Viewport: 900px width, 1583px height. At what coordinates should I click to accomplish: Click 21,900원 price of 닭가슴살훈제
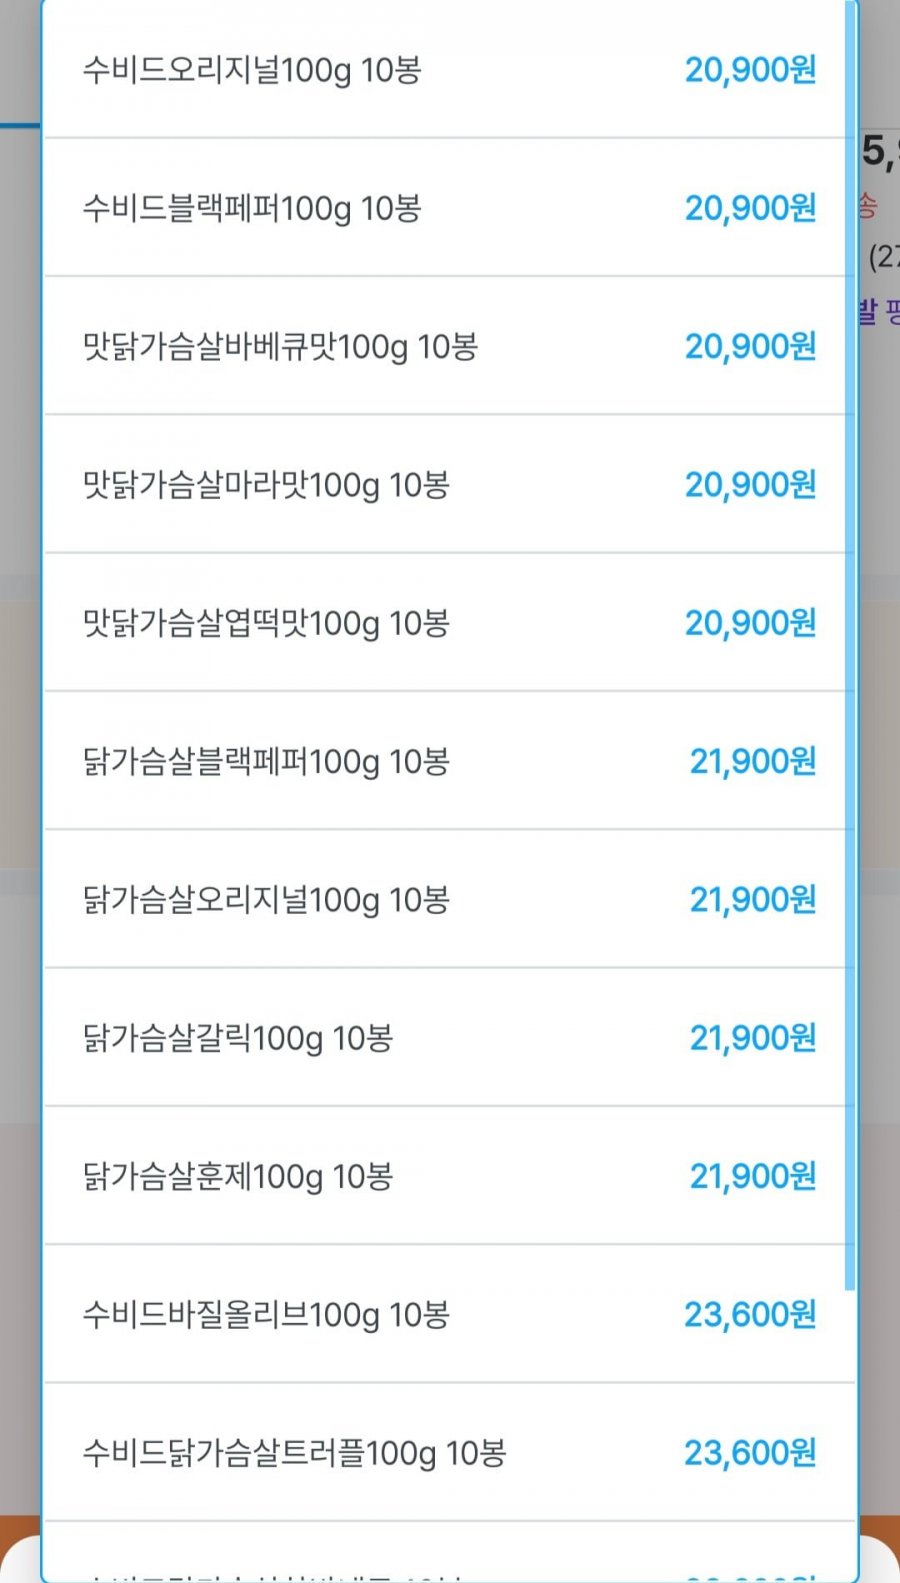(x=753, y=1176)
